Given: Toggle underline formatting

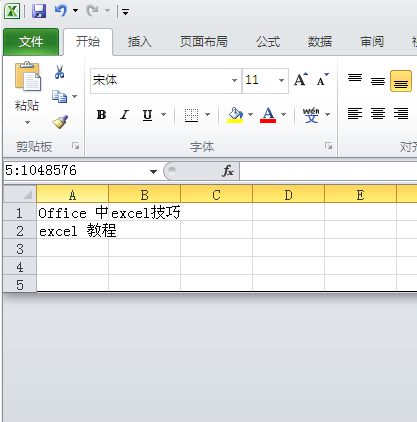Looking at the screenshot, I should click(147, 115).
